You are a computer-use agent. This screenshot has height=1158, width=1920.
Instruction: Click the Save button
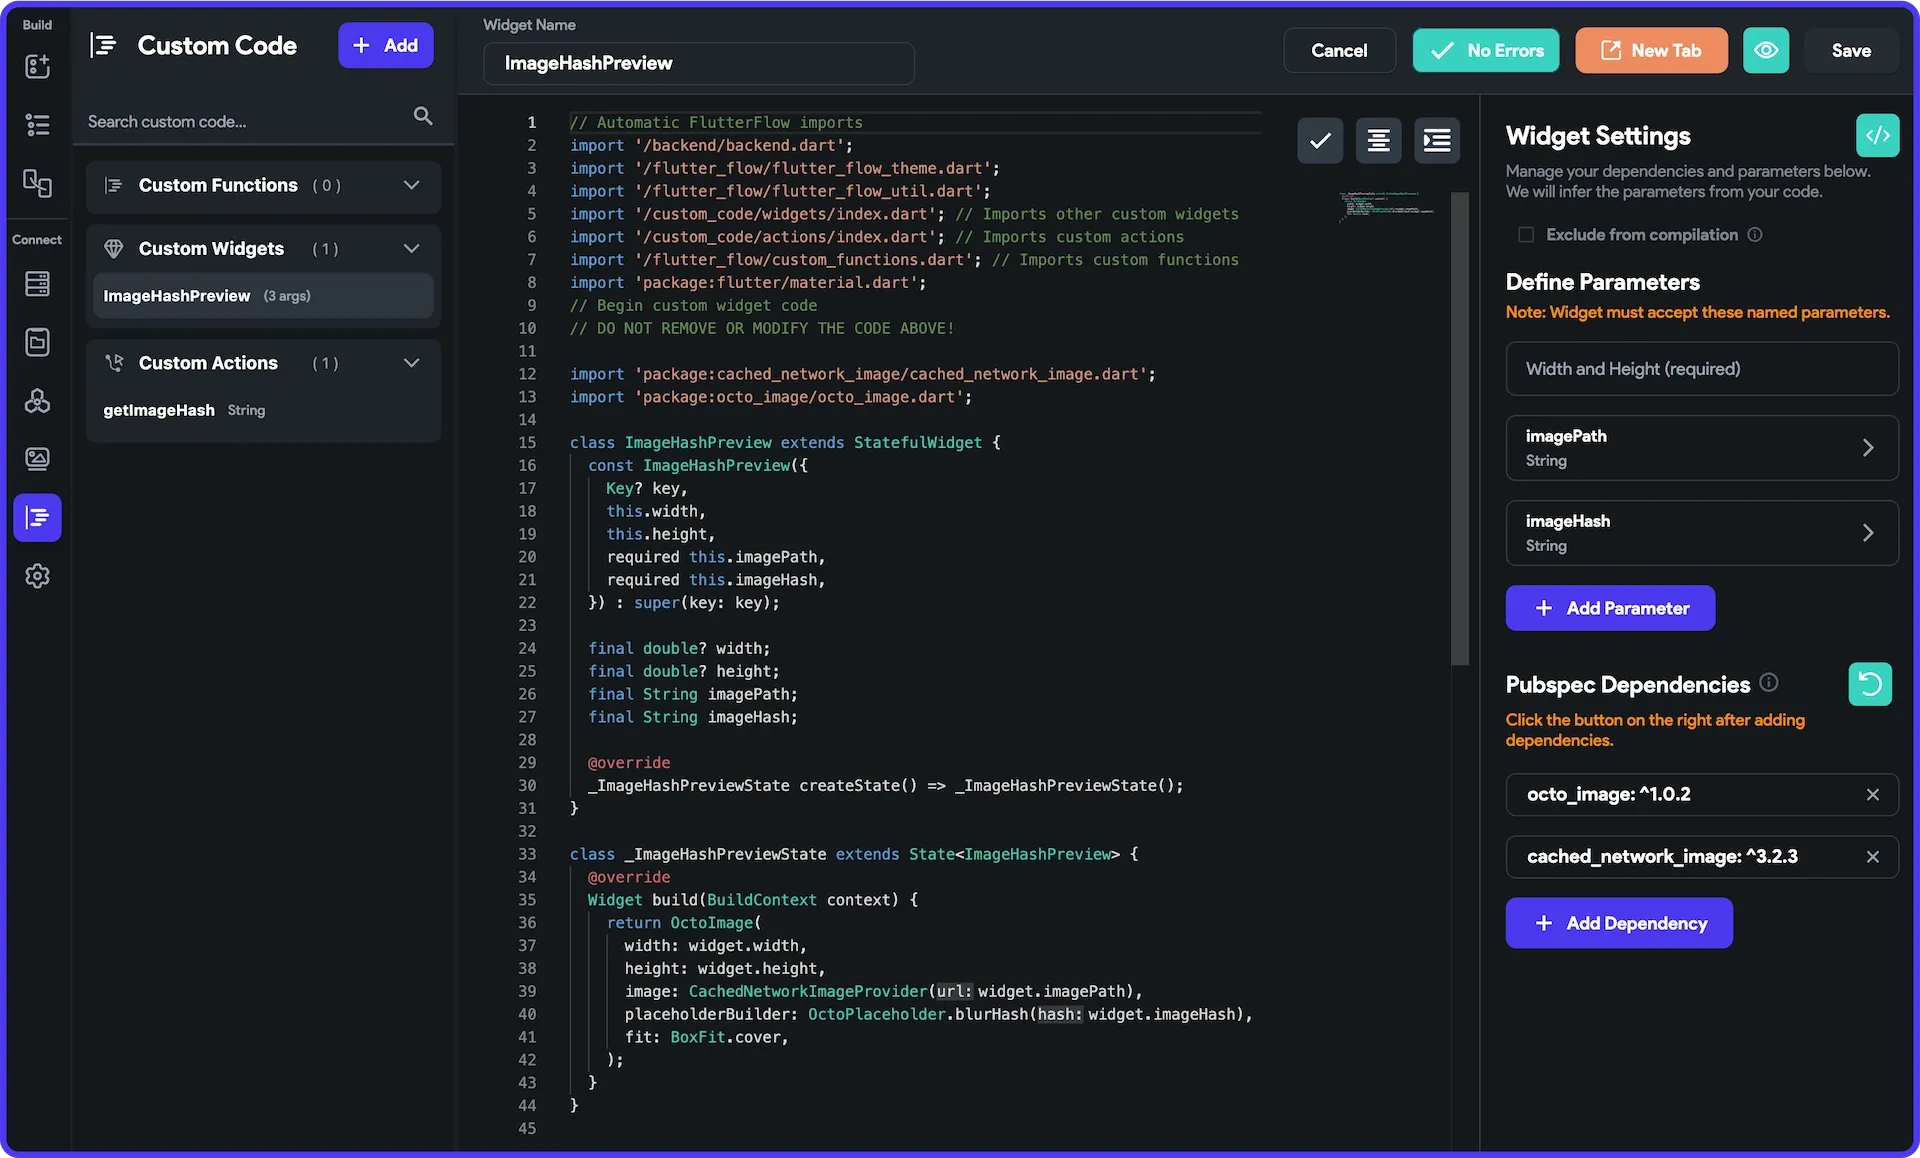(x=1850, y=50)
